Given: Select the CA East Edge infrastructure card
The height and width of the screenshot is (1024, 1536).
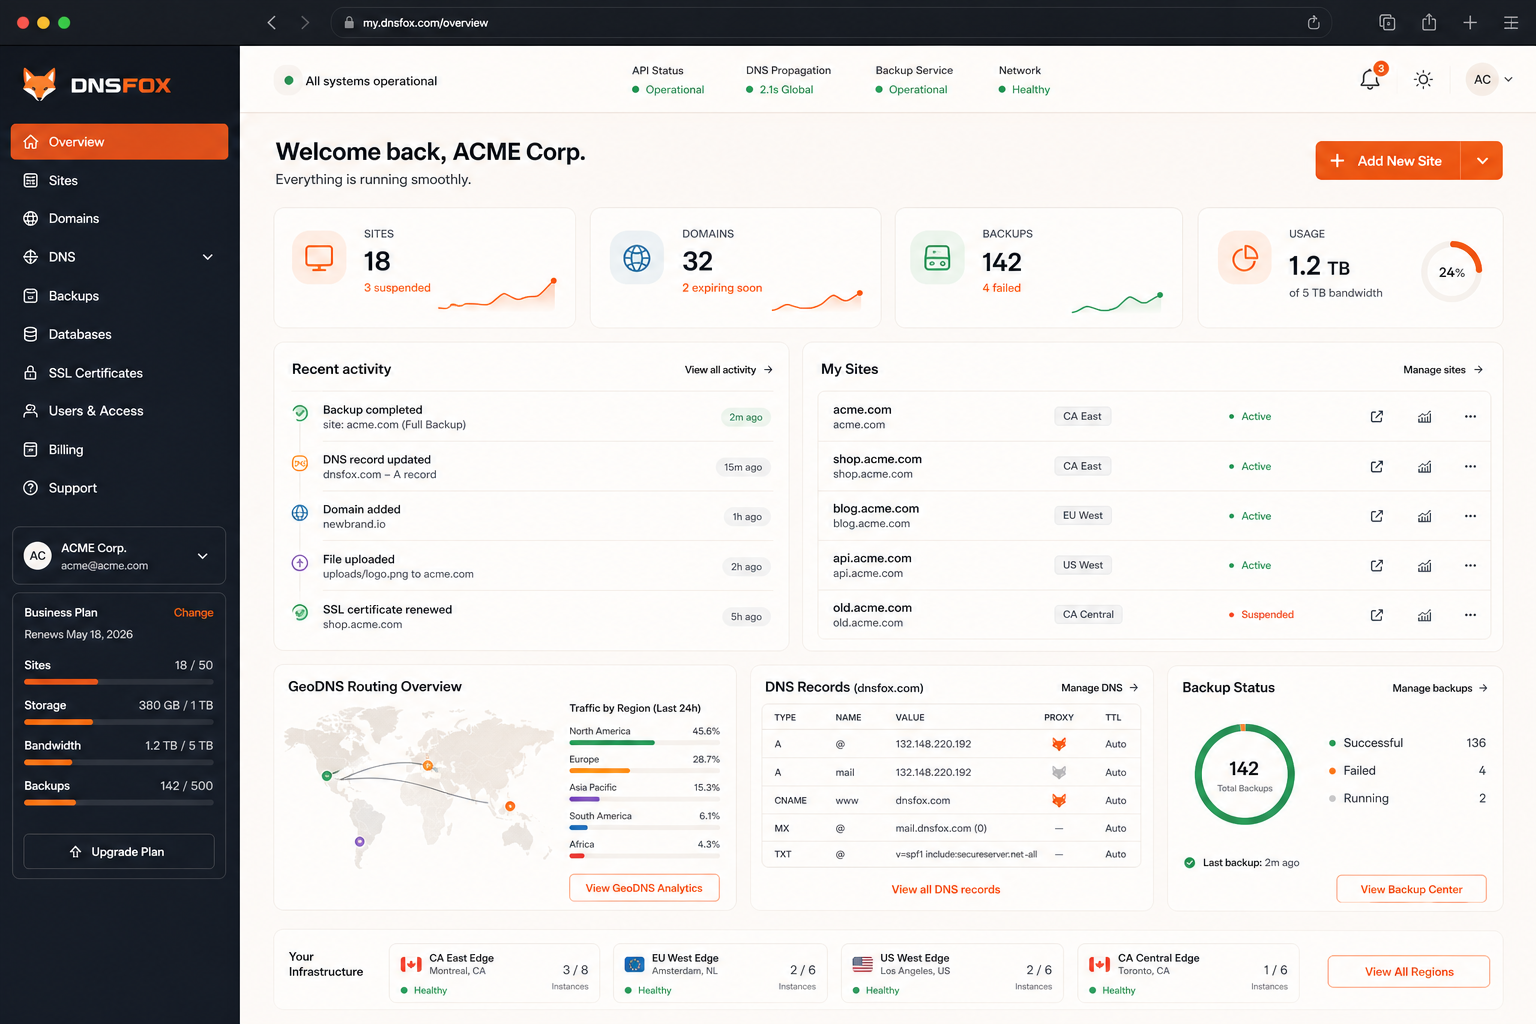Looking at the screenshot, I should [x=494, y=973].
